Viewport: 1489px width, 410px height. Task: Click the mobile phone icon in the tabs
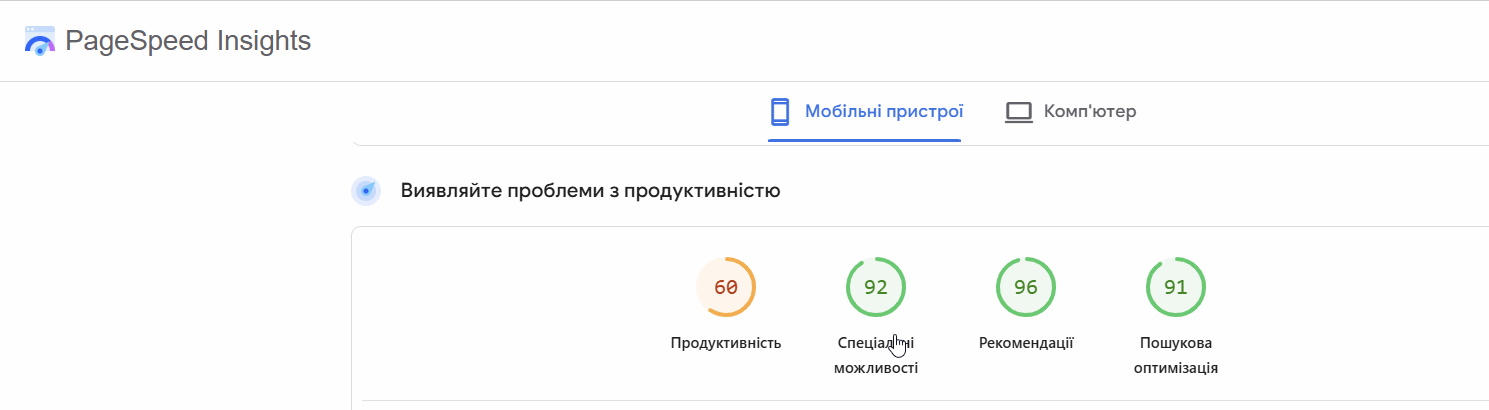pos(780,111)
